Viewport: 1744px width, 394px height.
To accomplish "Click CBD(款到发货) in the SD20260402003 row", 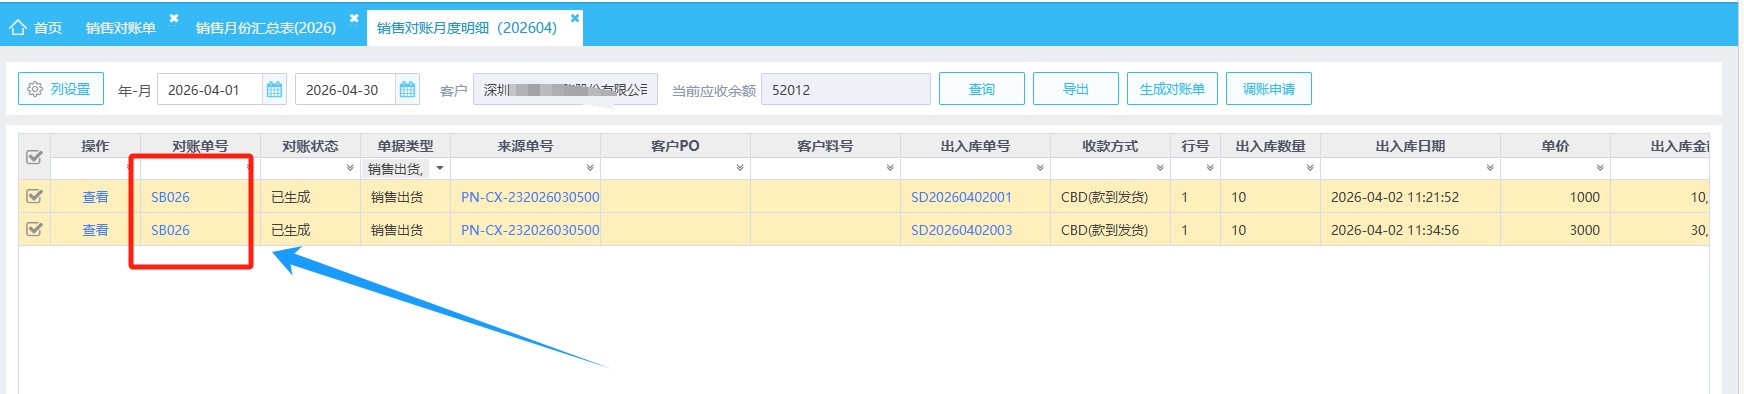I will click(x=1104, y=230).
